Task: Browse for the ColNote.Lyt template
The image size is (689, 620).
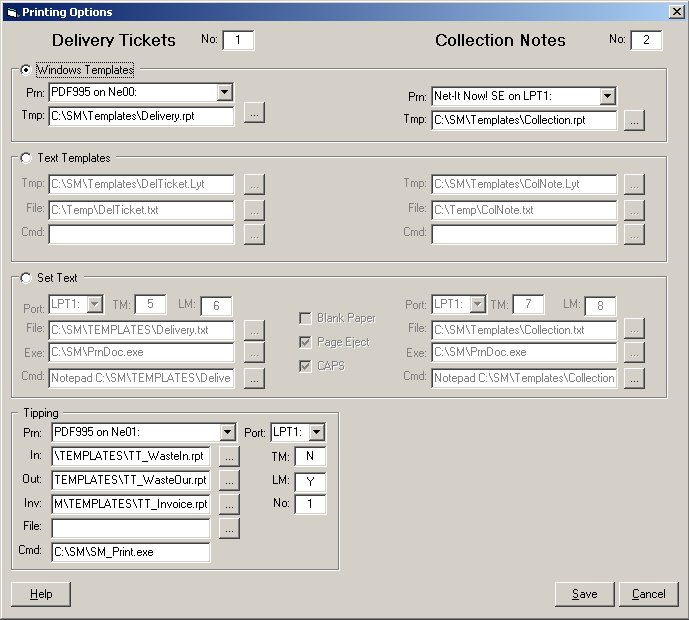Action: (634, 184)
